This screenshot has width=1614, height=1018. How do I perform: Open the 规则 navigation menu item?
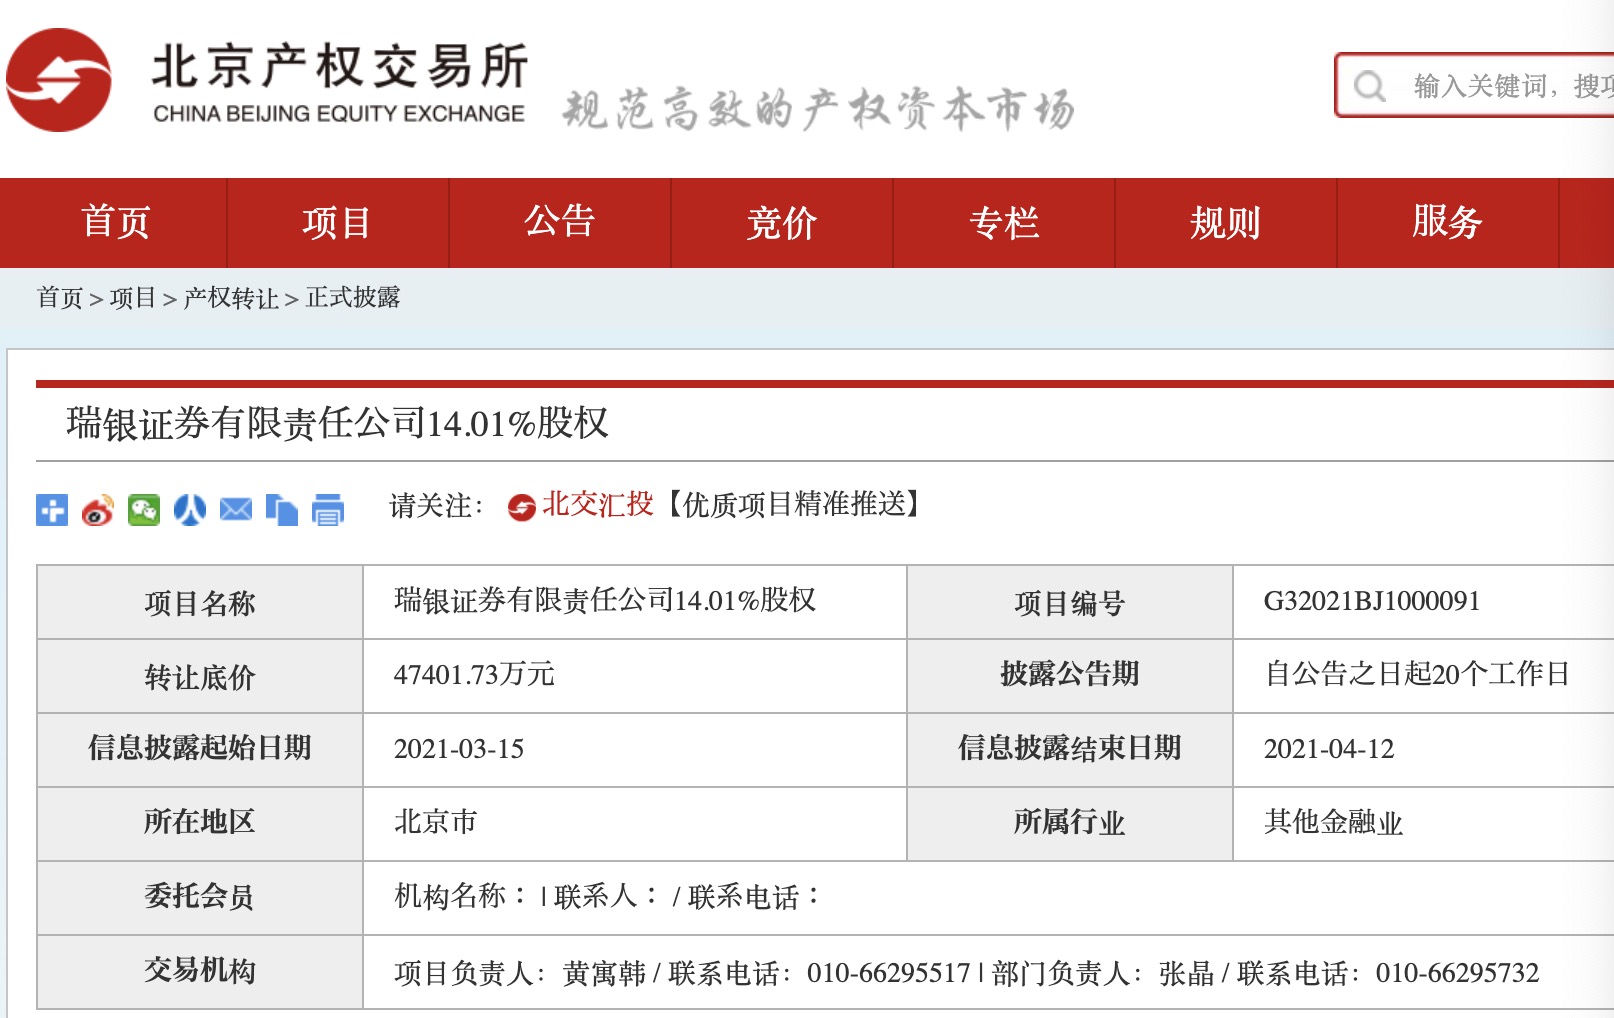[x=1225, y=222]
